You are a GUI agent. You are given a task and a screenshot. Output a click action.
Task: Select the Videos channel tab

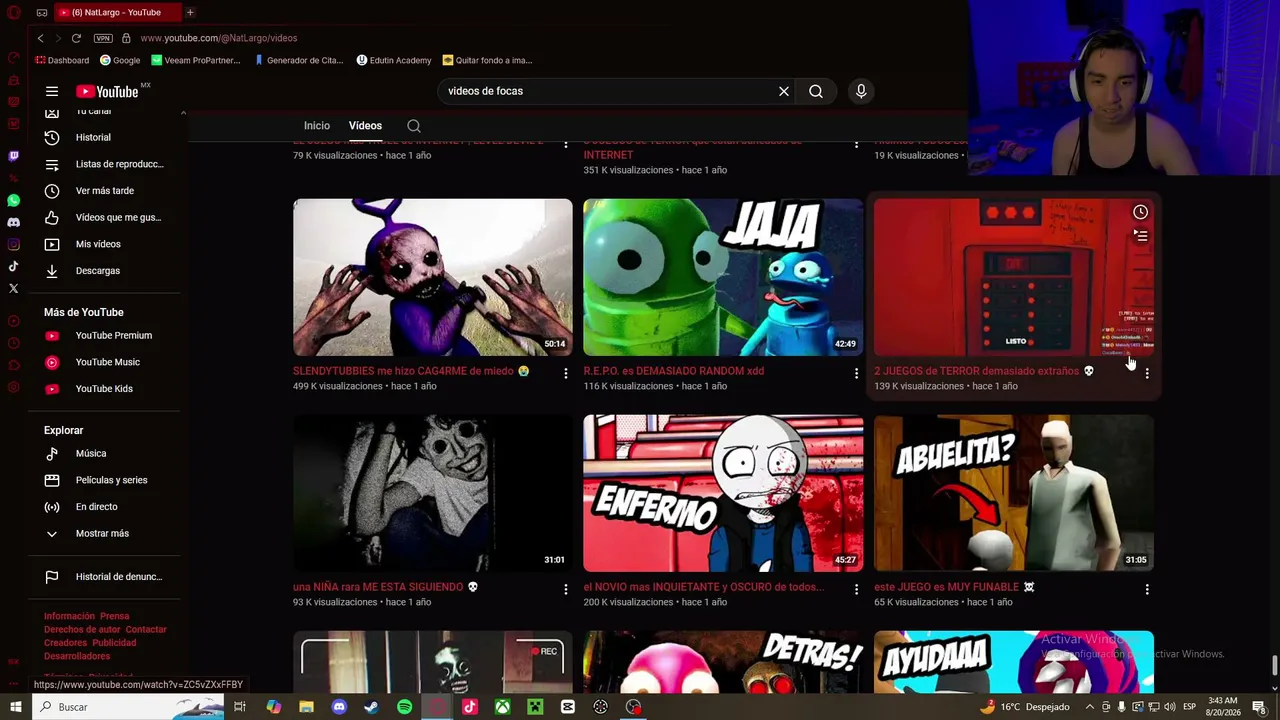(x=365, y=126)
